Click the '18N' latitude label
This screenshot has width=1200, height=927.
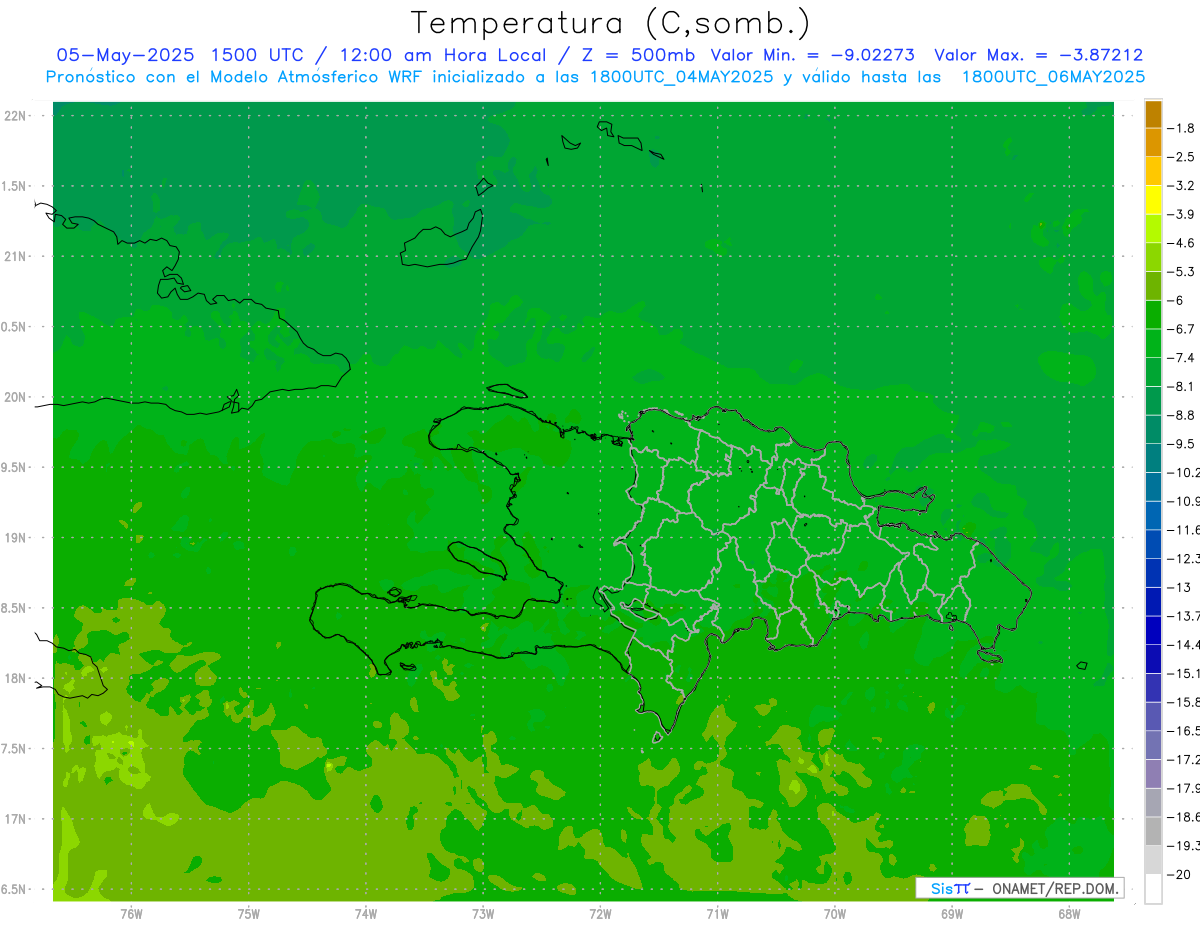tap(17, 678)
